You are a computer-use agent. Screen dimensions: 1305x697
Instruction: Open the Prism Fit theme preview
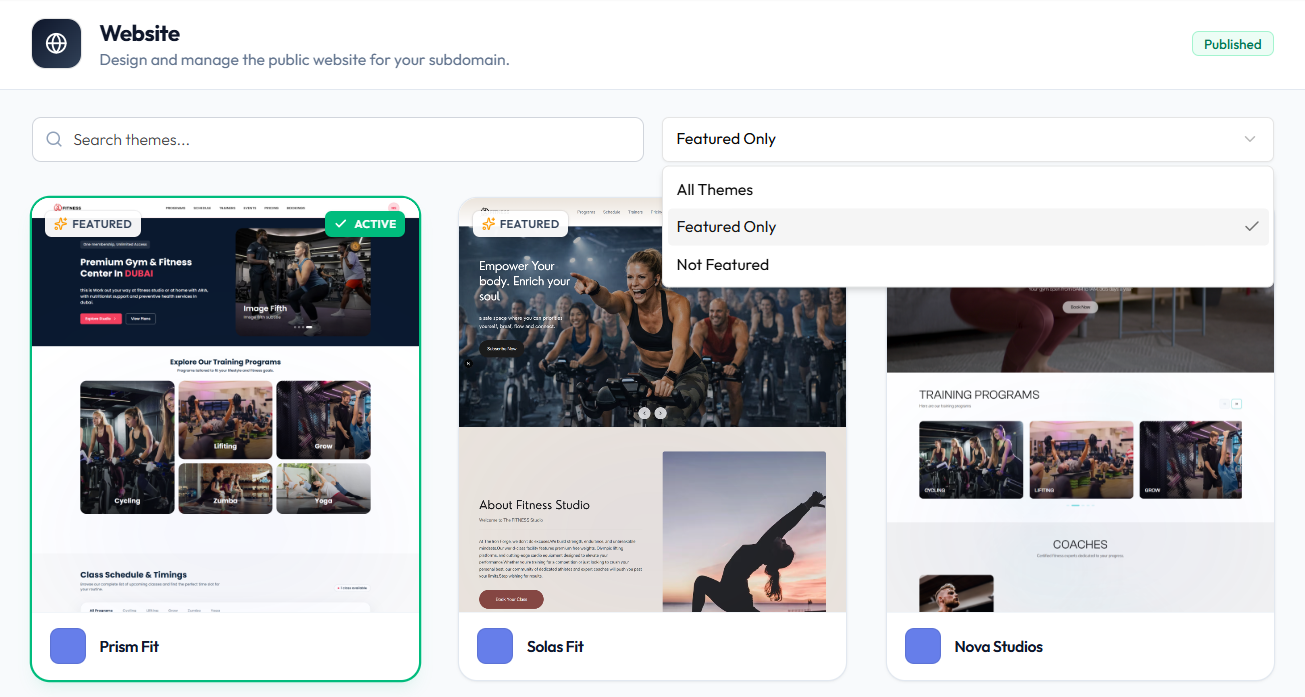[x=225, y=405]
